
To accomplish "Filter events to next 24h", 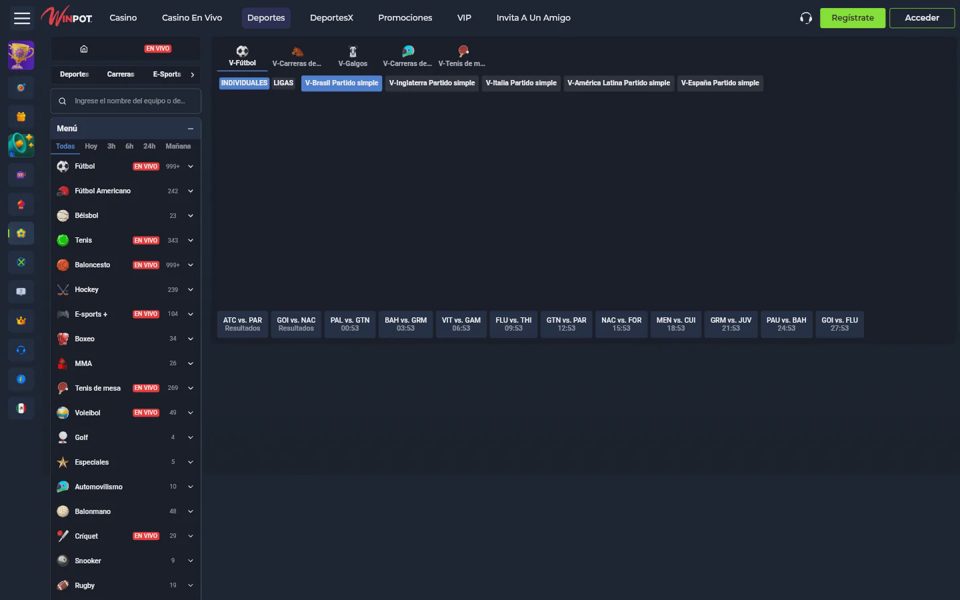I will point(149,146).
